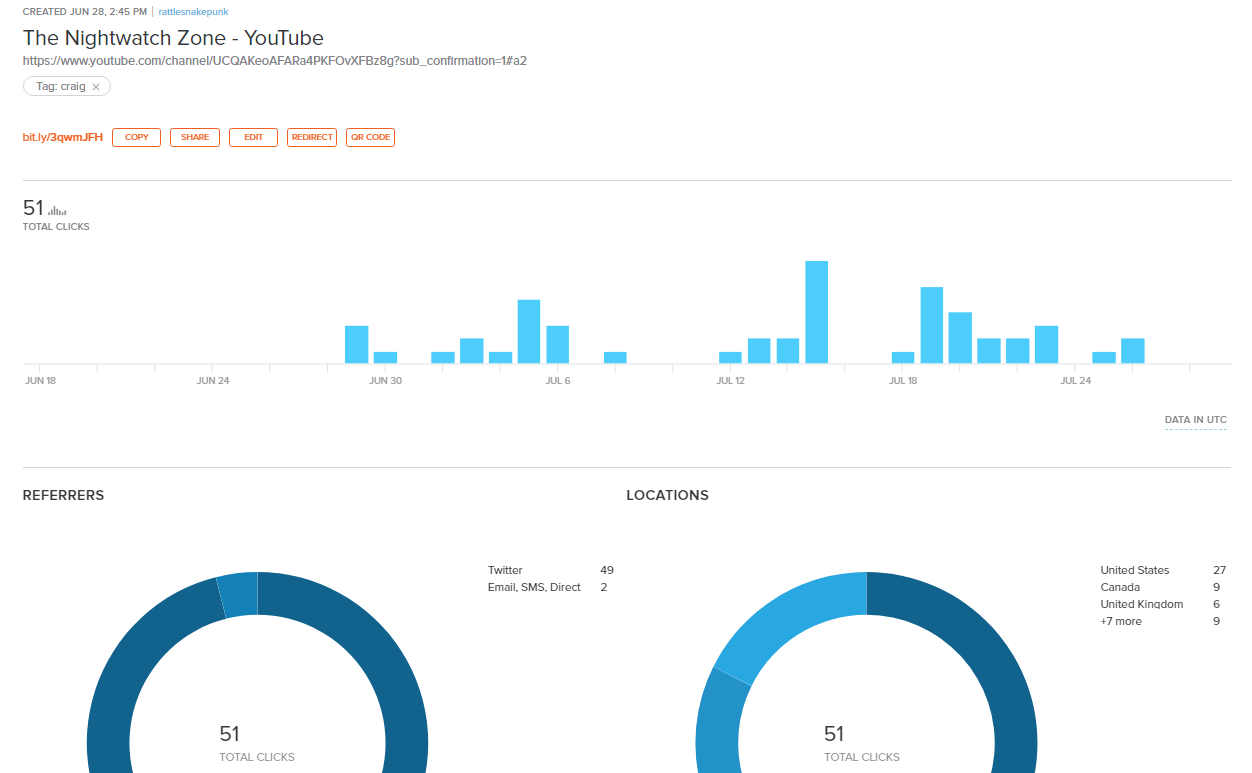Click the small lighter slice of referrers donut

(x=238, y=594)
